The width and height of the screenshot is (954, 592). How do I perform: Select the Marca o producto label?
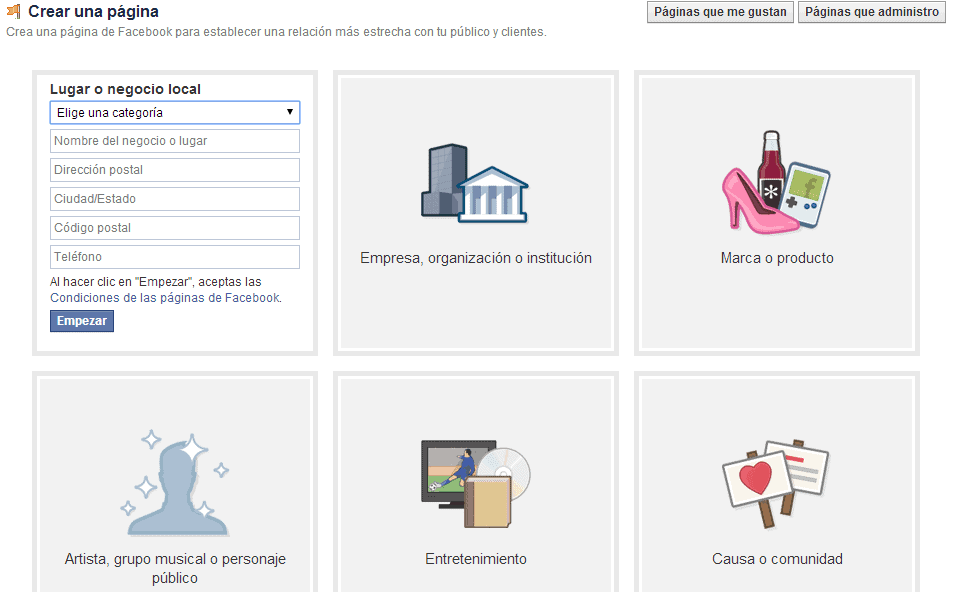click(x=777, y=258)
